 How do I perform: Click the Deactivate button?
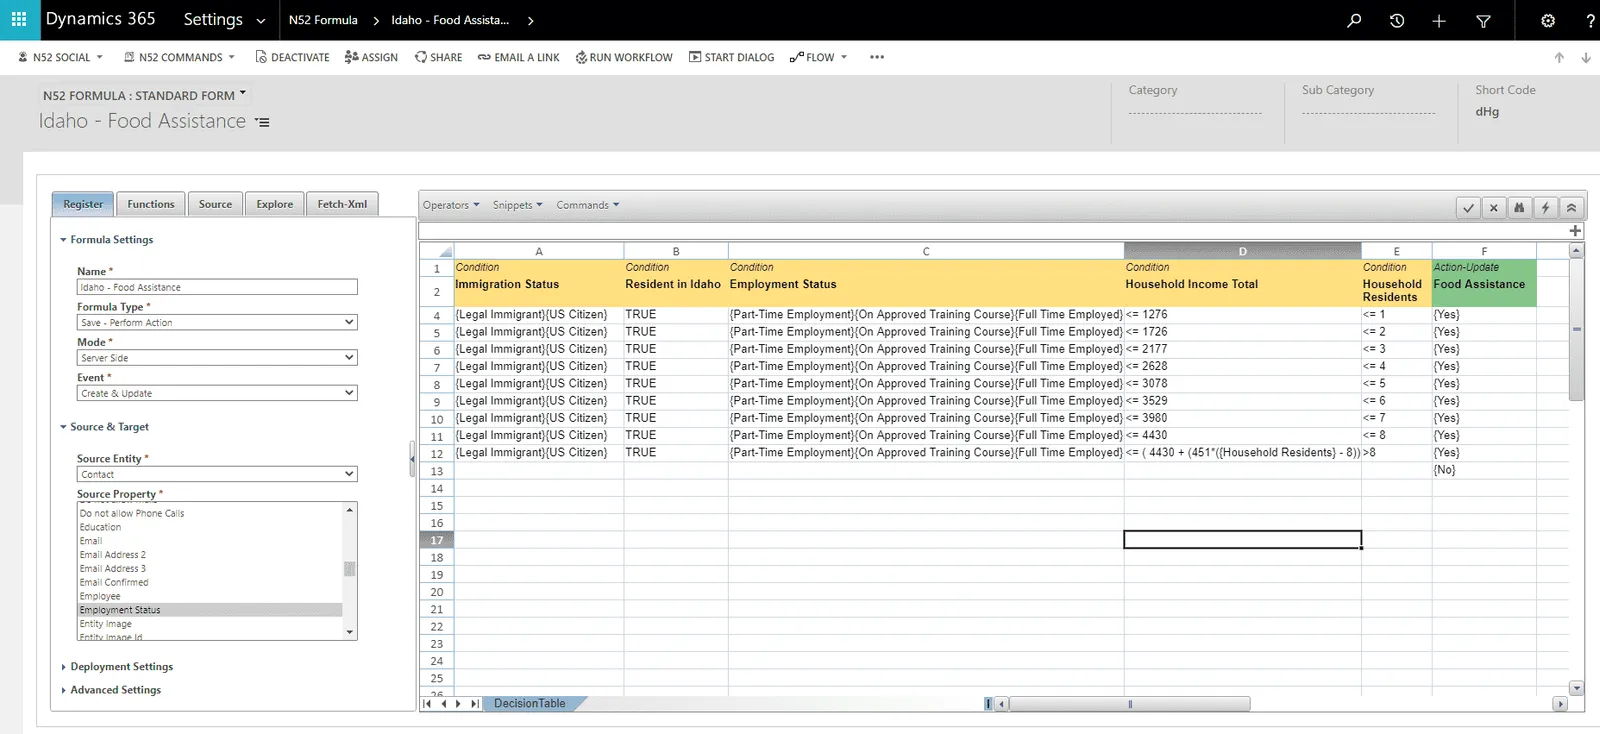coord(292,57)
